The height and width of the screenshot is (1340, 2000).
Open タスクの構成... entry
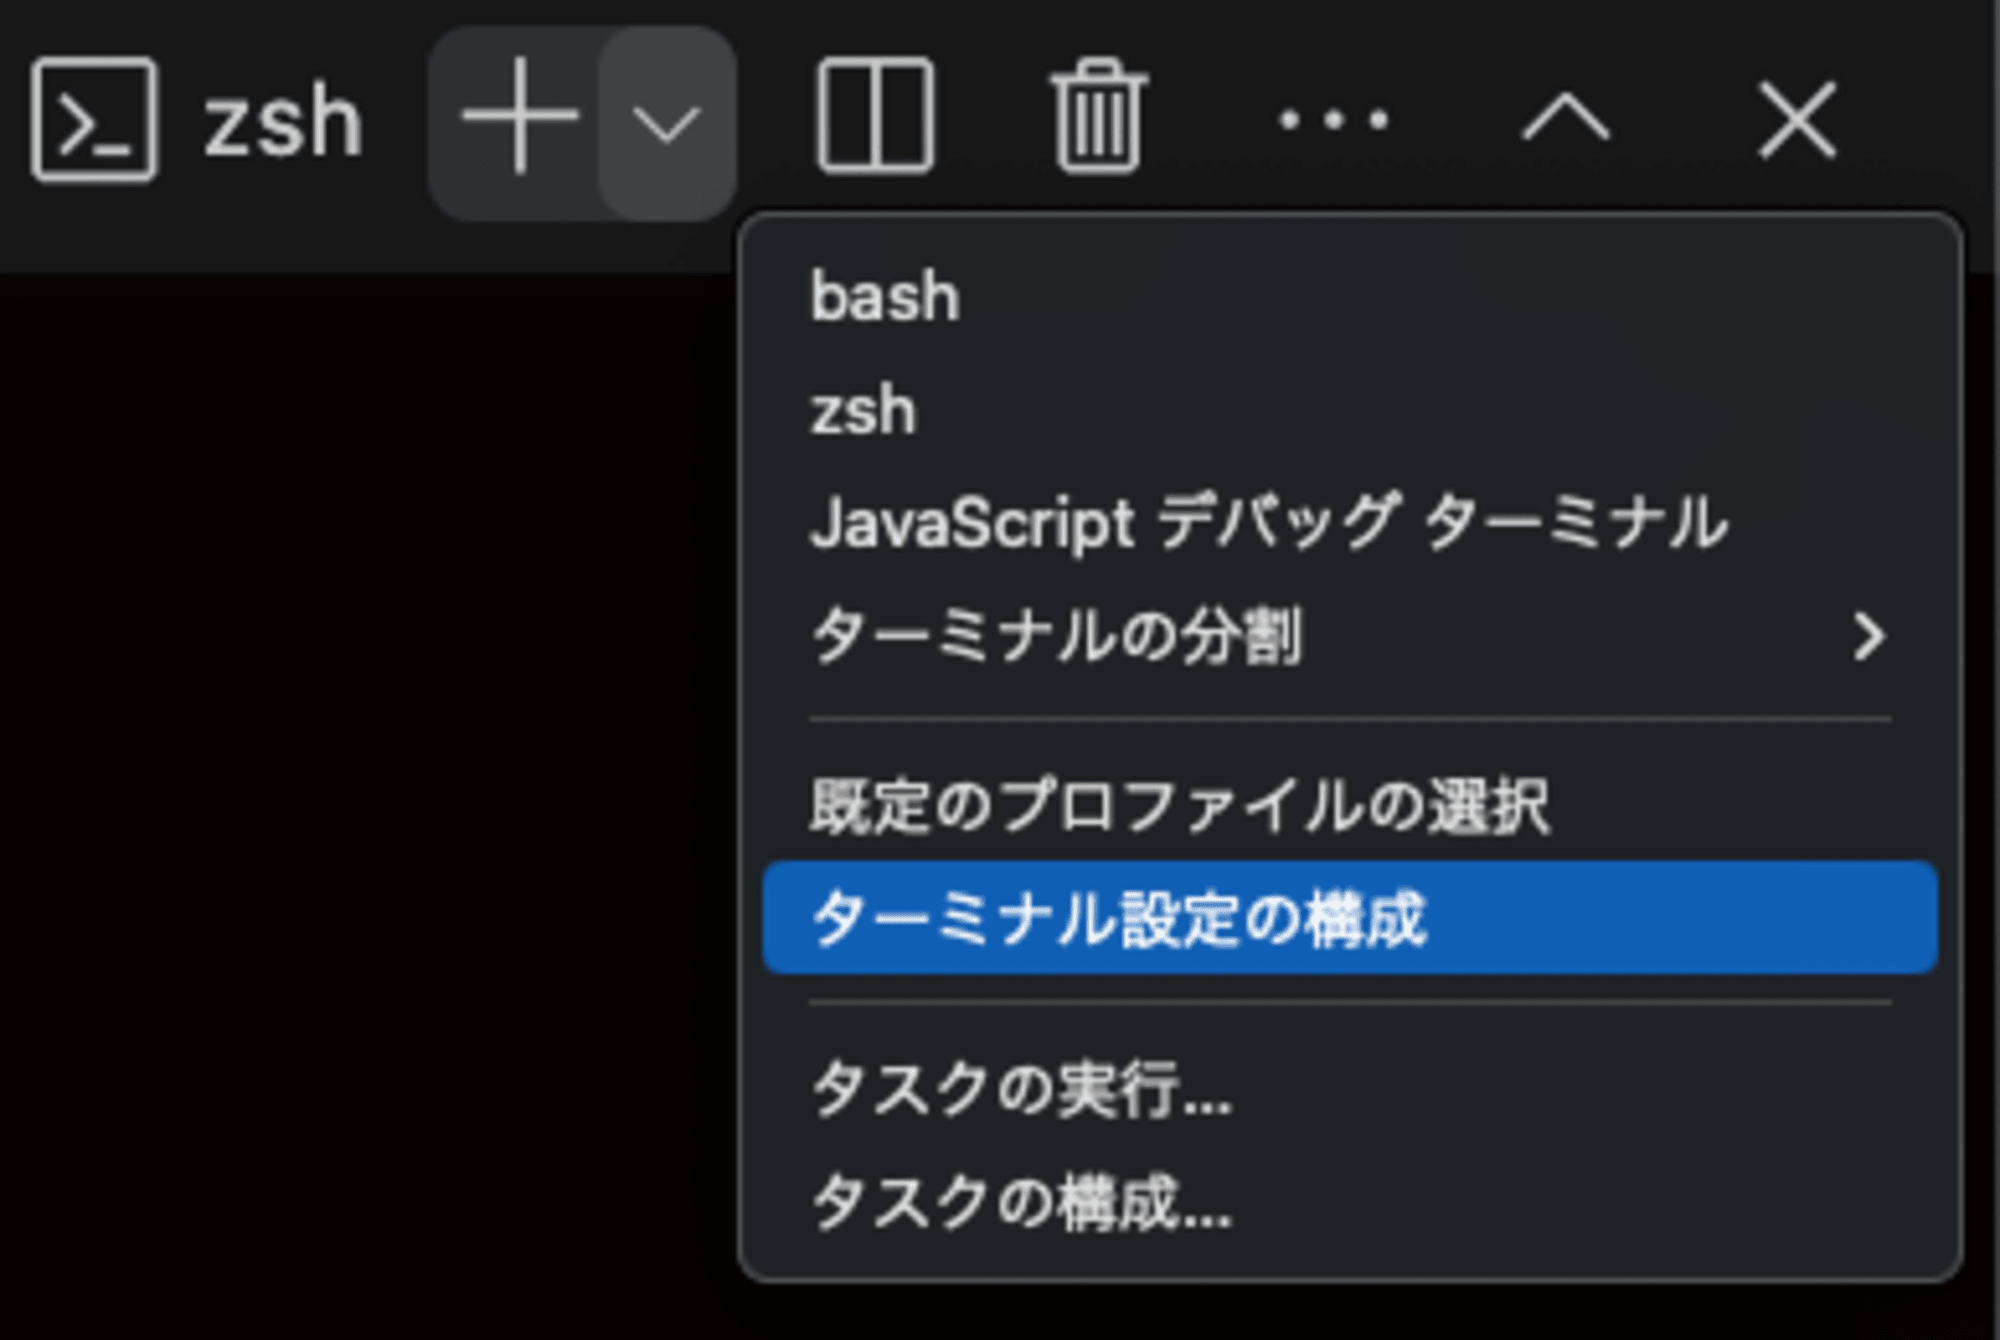pyautogui.click(x=1350, y=1201)
